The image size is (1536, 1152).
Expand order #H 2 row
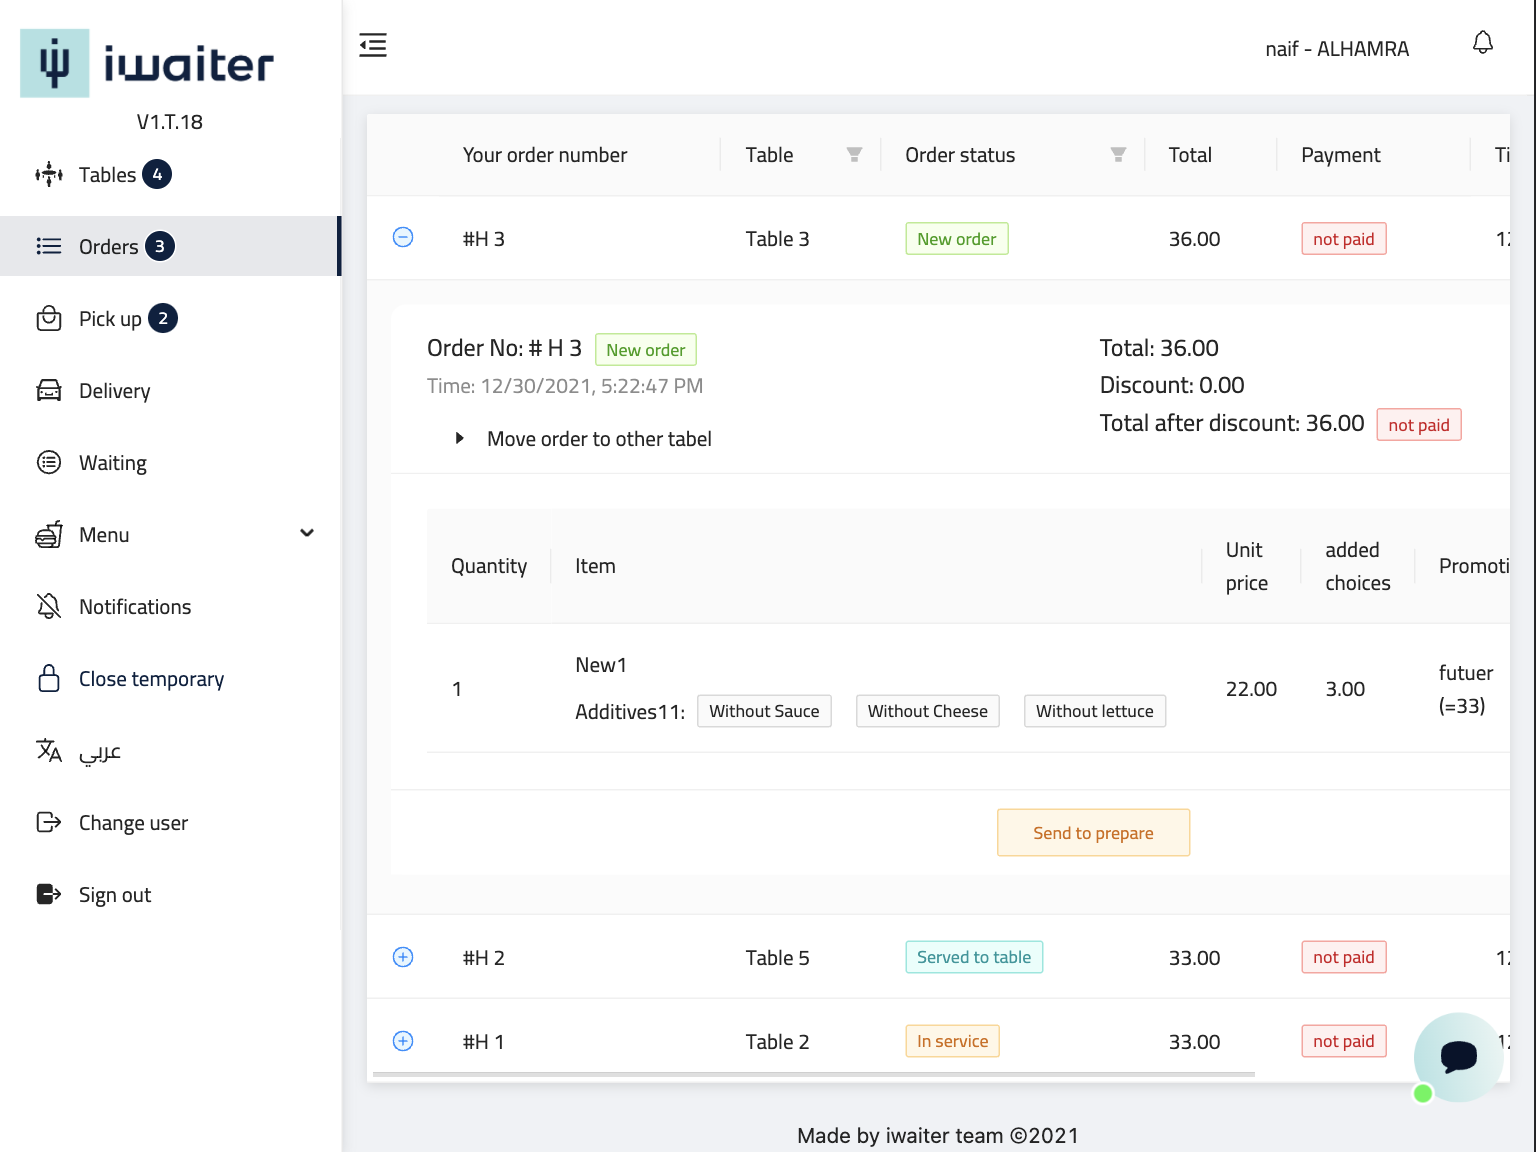coord(403,957)
